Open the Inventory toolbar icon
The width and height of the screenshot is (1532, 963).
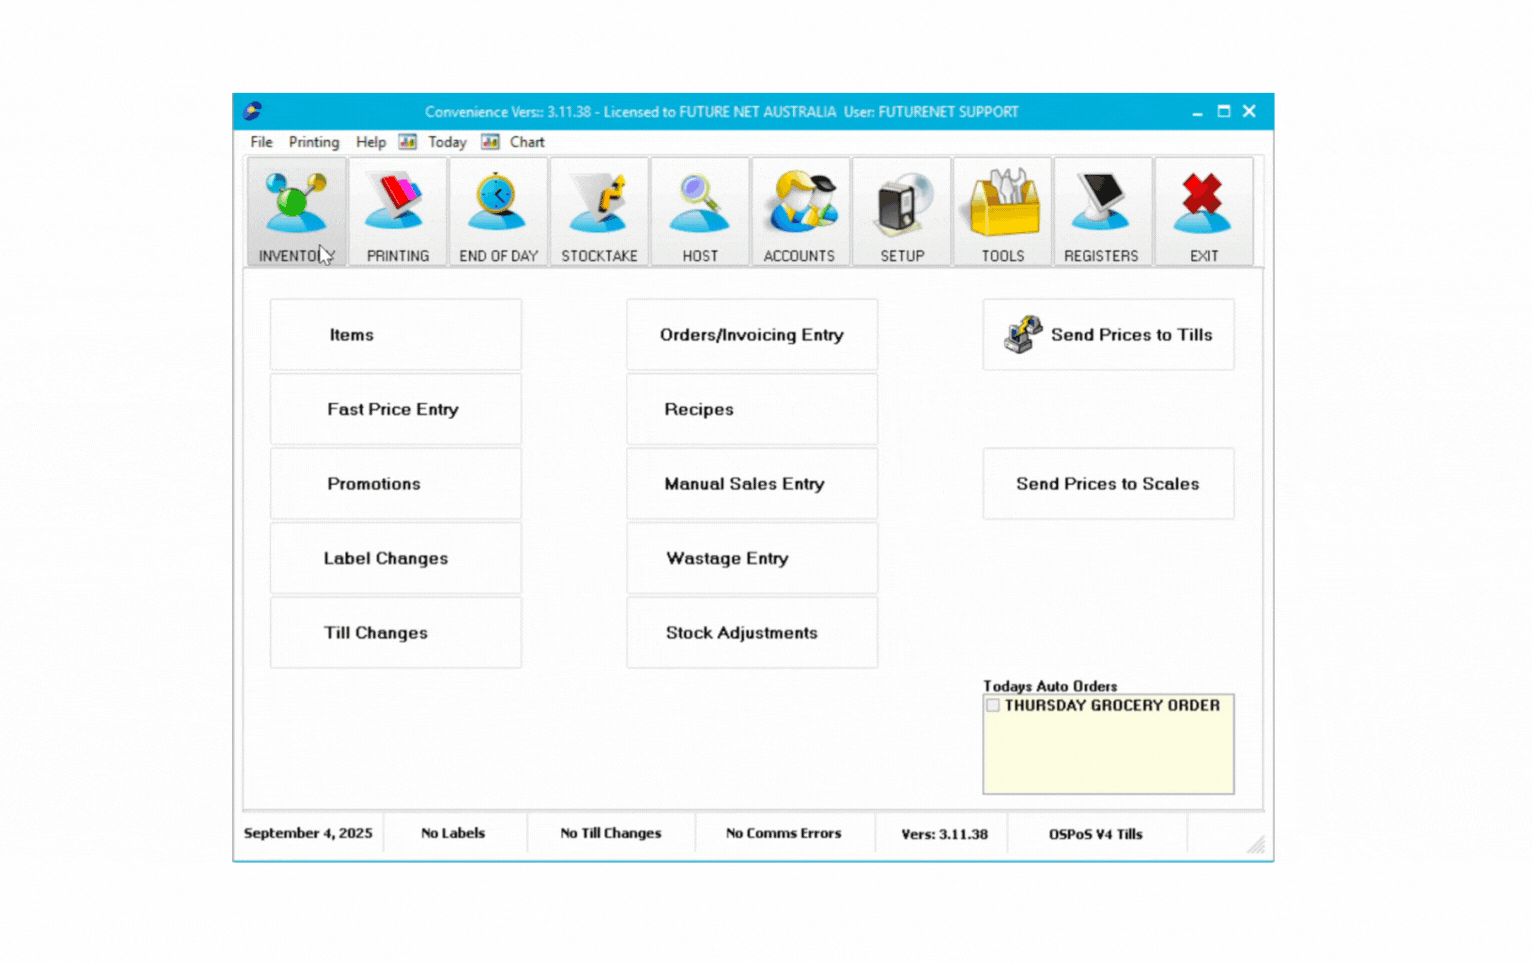(296, 210)
